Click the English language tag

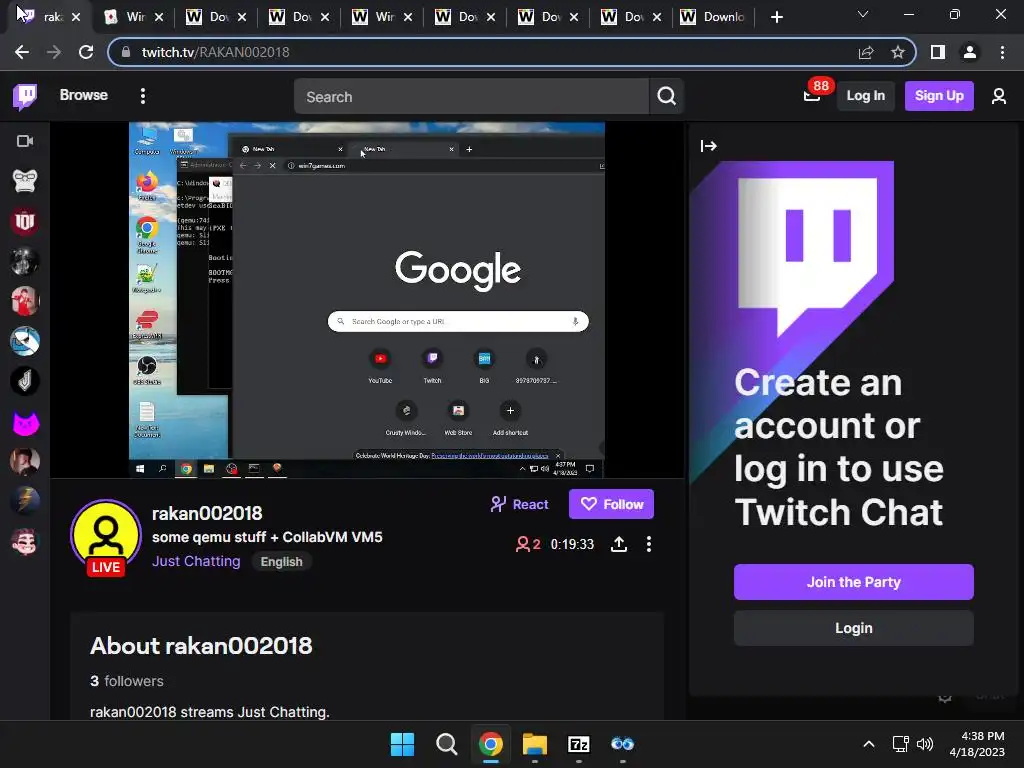tap(281, 562)
